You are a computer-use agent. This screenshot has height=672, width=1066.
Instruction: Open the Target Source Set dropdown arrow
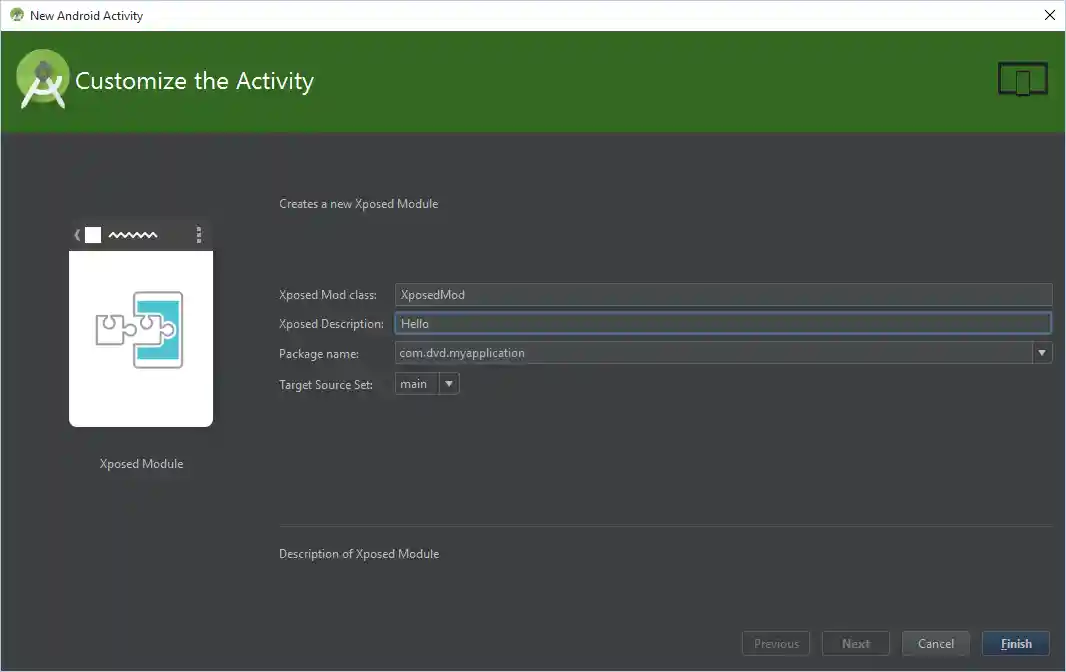tap(449, 384)
